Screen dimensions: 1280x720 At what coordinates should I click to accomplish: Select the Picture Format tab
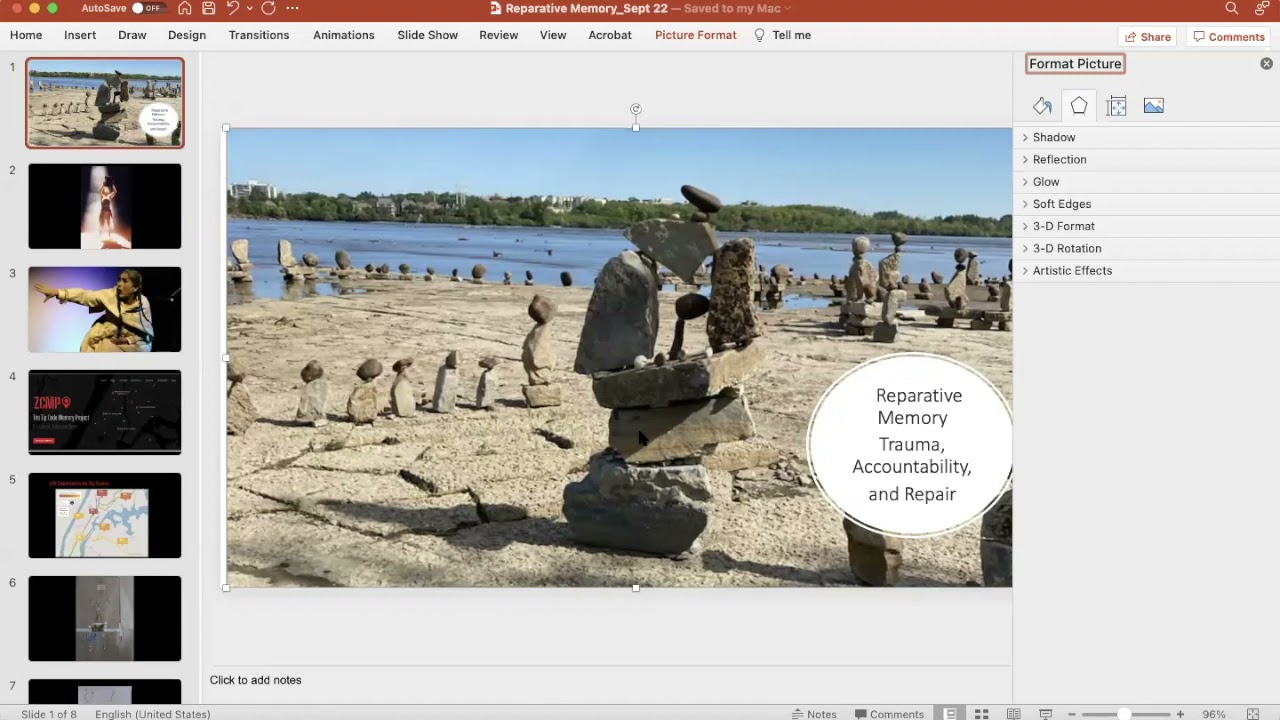pyautogui.click(x=696, y=35)
